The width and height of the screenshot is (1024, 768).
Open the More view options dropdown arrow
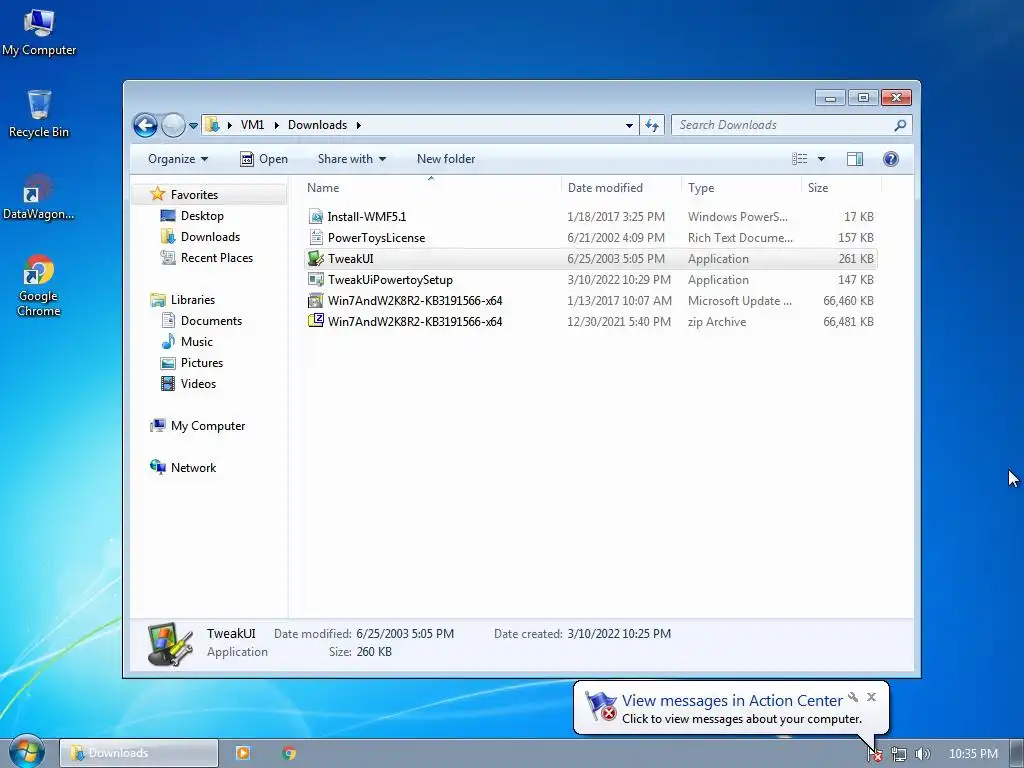(x=822, y=159)
